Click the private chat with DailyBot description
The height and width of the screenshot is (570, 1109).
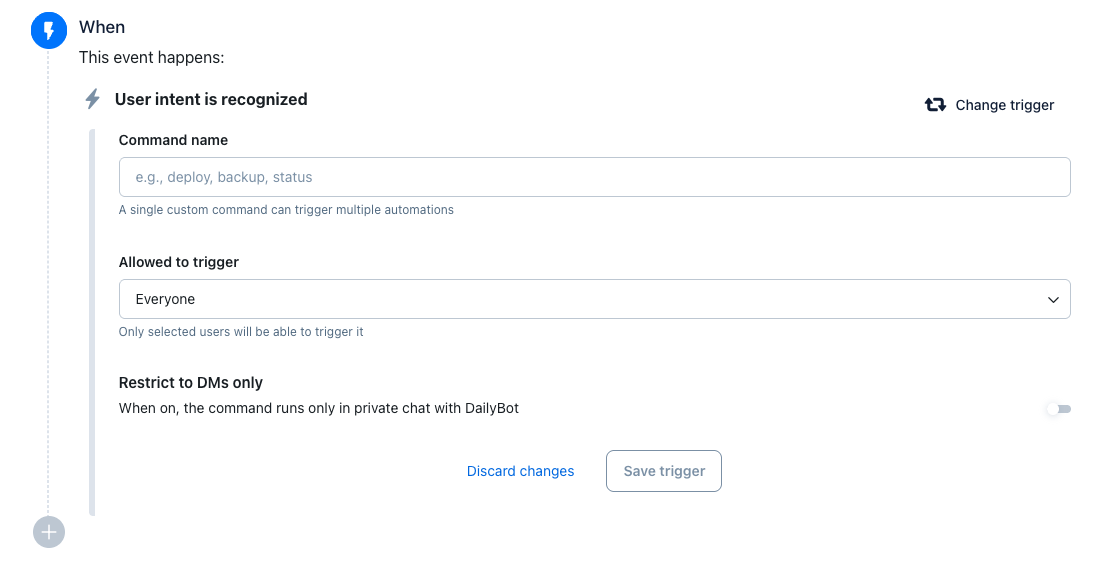click(x=318, y=408)
